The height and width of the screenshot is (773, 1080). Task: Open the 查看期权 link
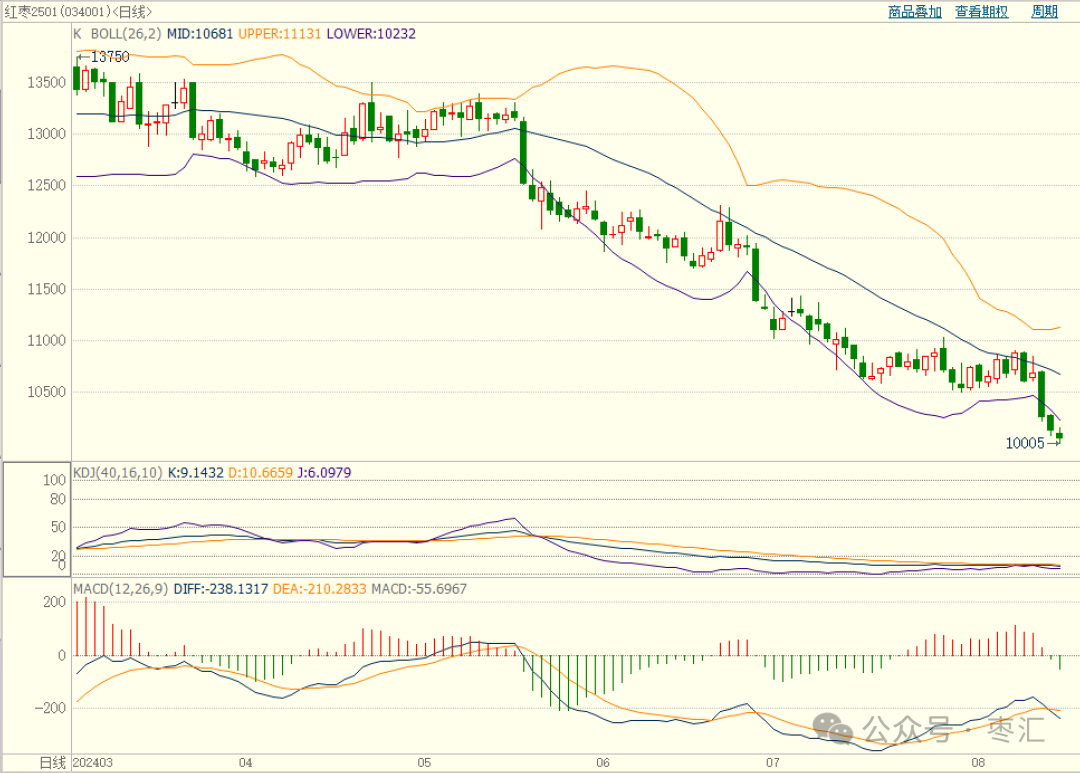[982, 12]
